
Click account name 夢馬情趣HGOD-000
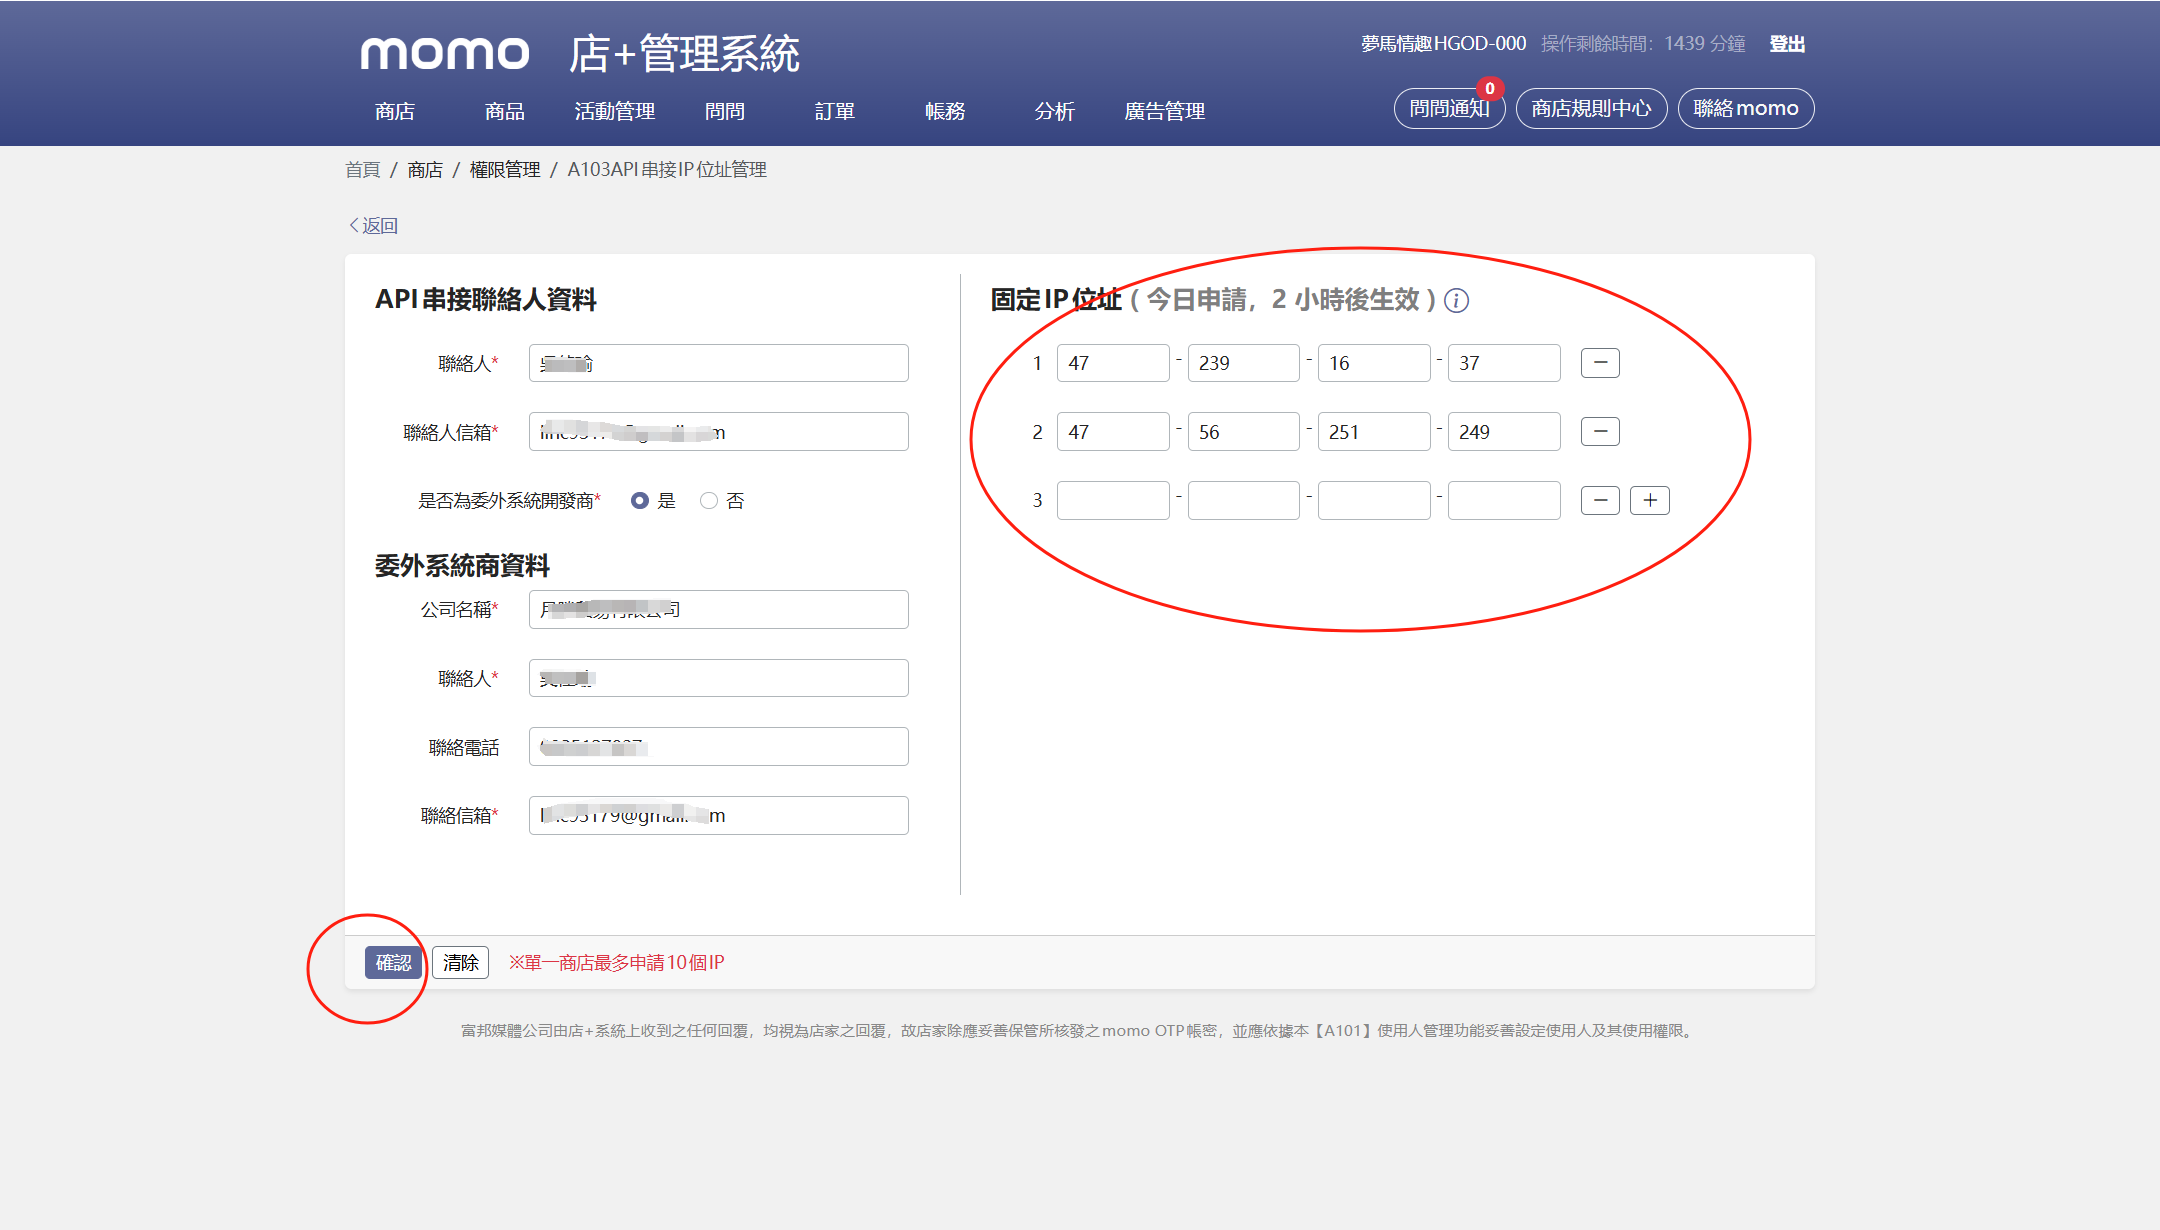point(1443,44)
